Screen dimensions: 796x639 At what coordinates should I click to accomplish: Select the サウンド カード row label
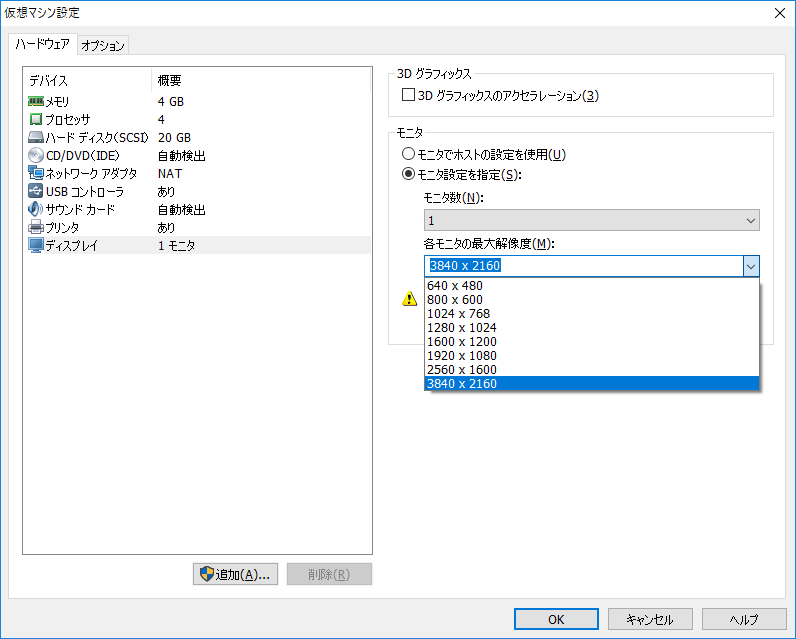(80, 210)
